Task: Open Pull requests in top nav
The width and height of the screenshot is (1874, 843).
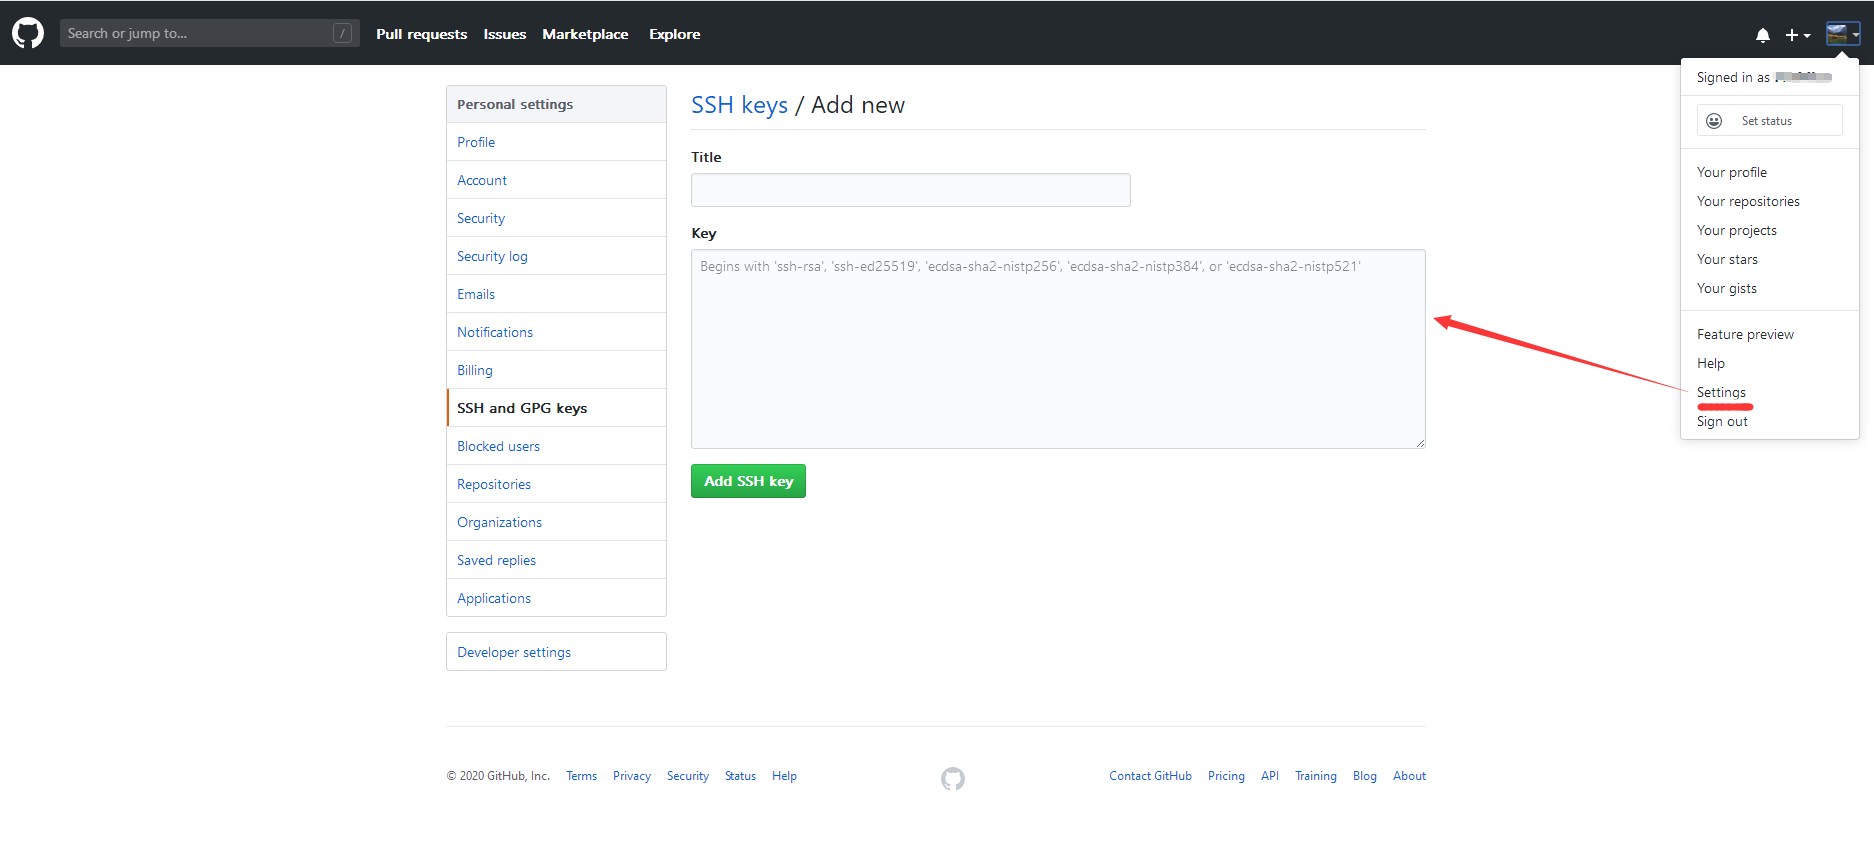Action: (421, 34)
